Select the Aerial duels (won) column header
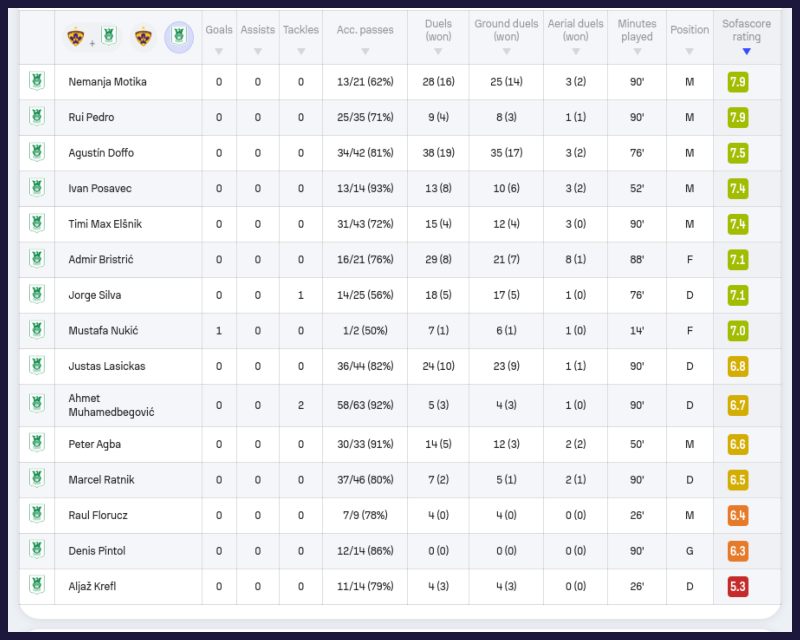The height and width of the screenshot is (640, 800). (575, 30)
